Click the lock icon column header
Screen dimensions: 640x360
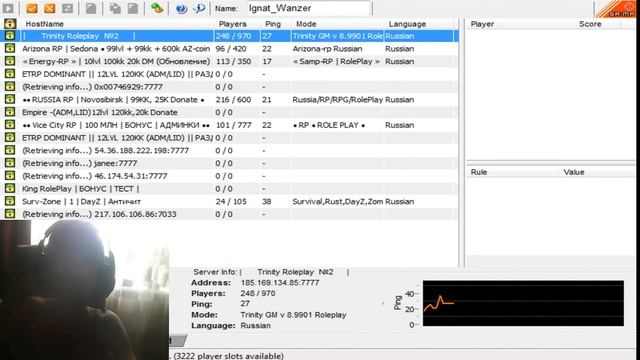click(x=10, y=24)
